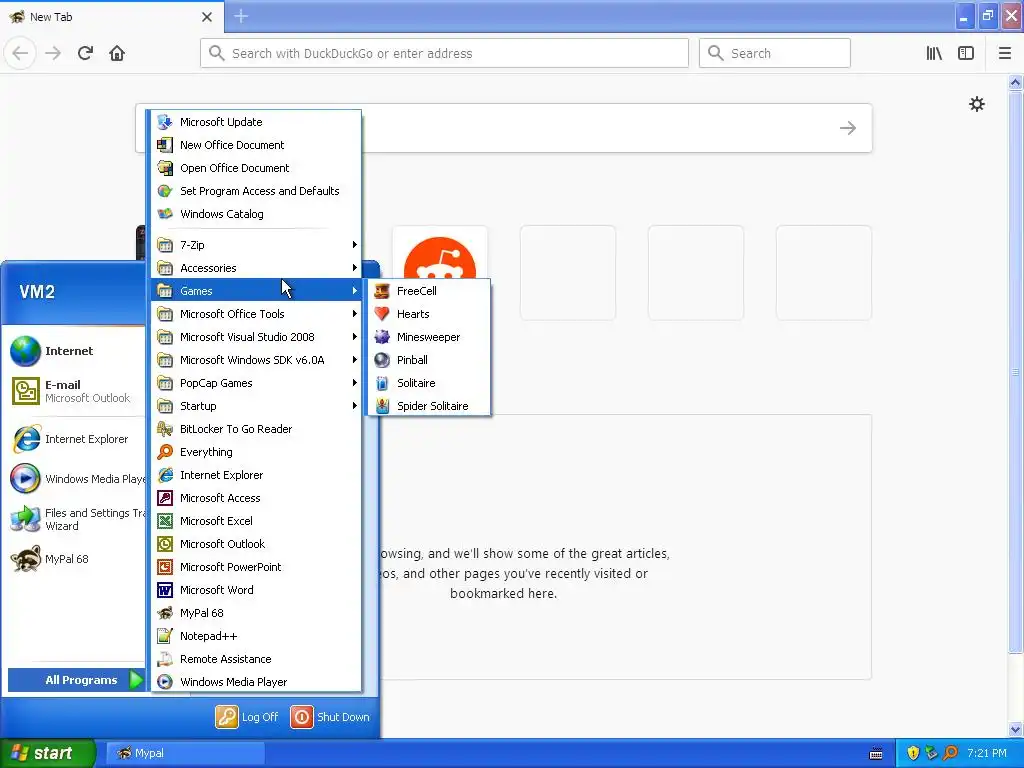1024x768 pixels.
Task: Open Internet Explorer in All Programs list
Action: click(x=256, y=475)
